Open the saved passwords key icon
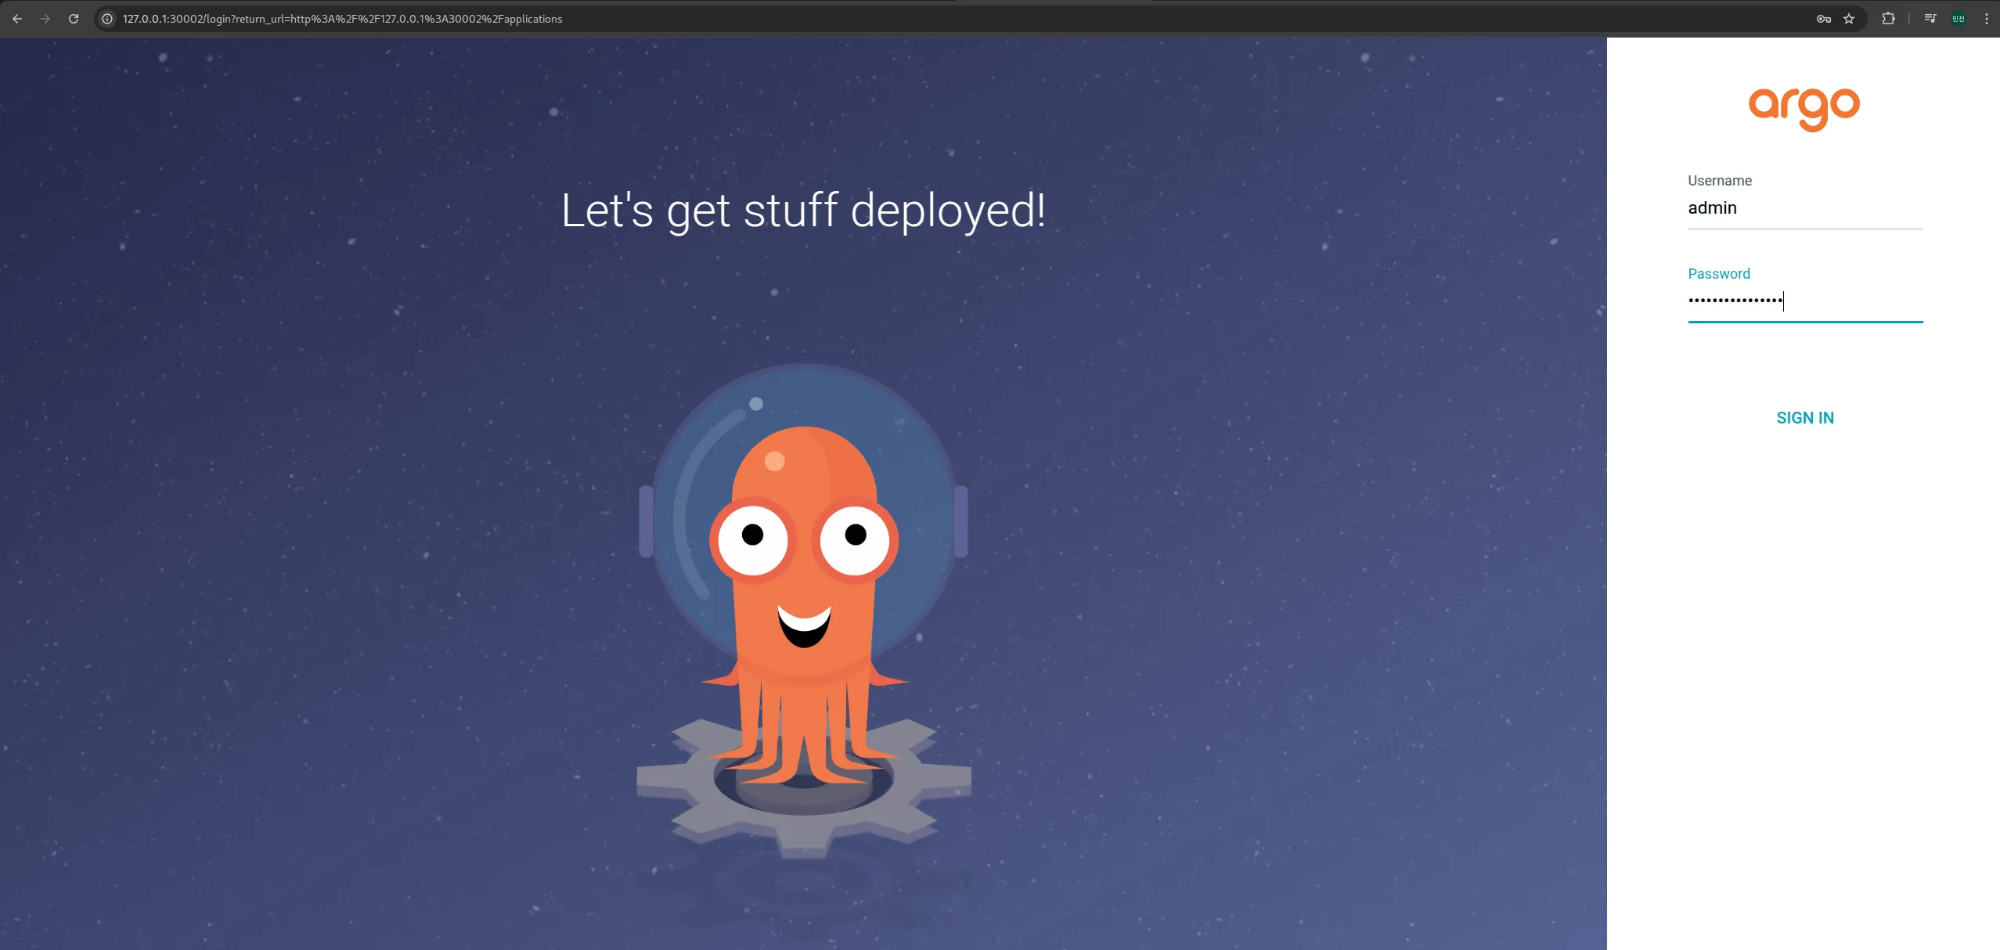Screen dimensions: 2000x950 pyautogui.click(x=1823, y=19)
